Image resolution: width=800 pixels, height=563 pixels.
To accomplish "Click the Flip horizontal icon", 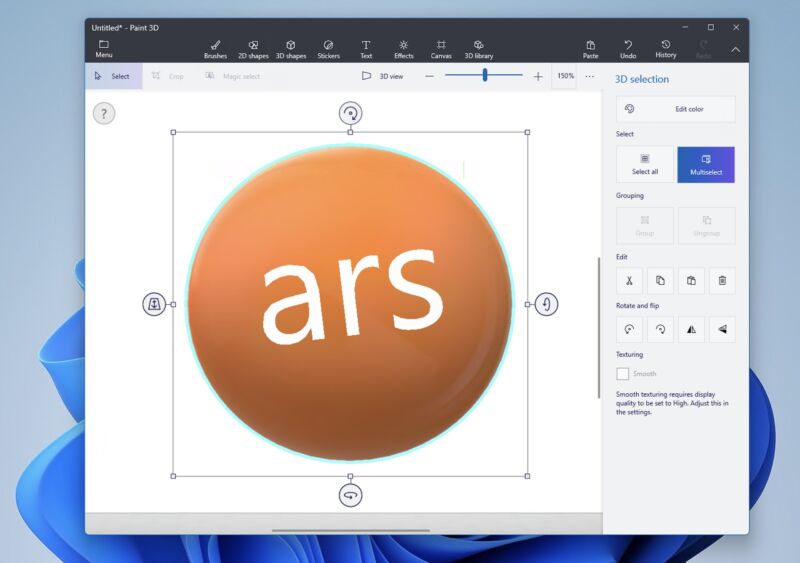I will click(x=691, y=329).
